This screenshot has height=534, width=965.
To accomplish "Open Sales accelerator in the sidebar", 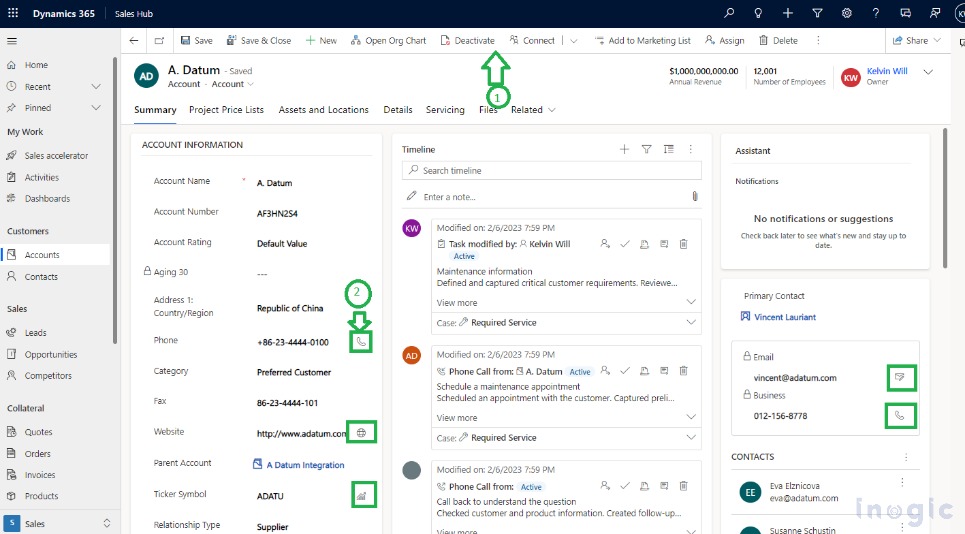I will 55,156.
